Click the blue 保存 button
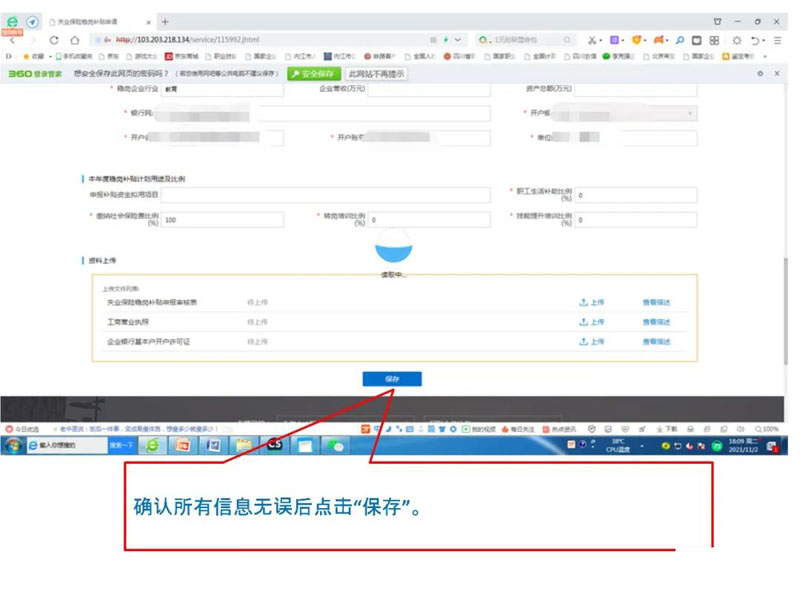Image resolution: width=800 pixels, height=600 pixels. pos(392,379)
